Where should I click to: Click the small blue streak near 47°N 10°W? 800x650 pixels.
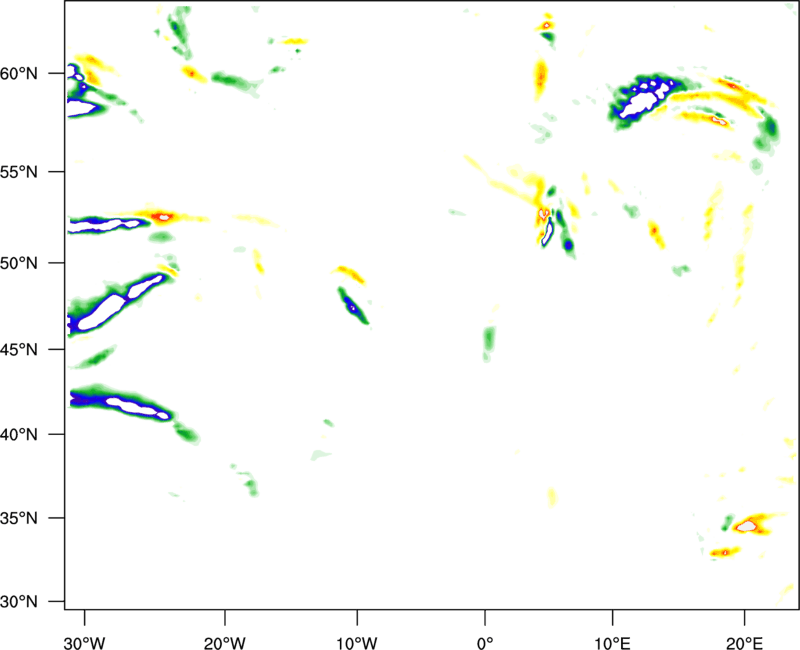[x=352, y=305]
